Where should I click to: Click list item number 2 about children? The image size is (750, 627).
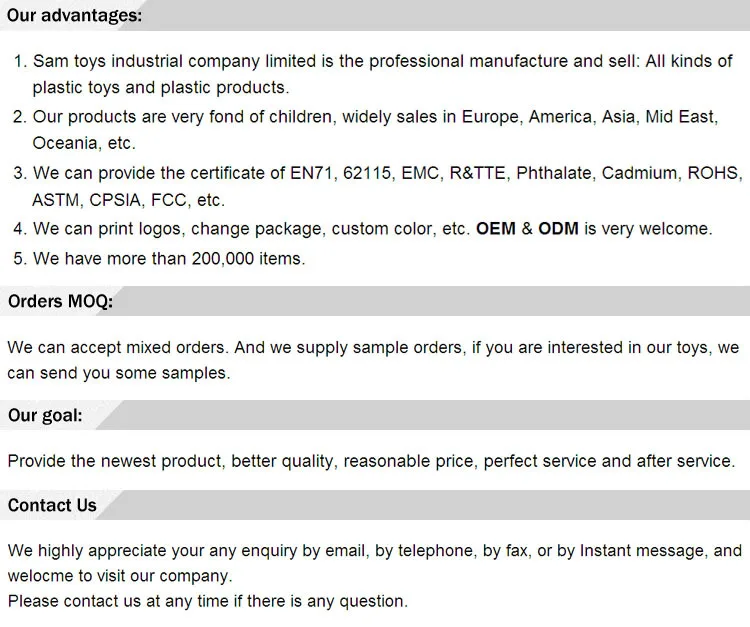(x=374, y=117)
